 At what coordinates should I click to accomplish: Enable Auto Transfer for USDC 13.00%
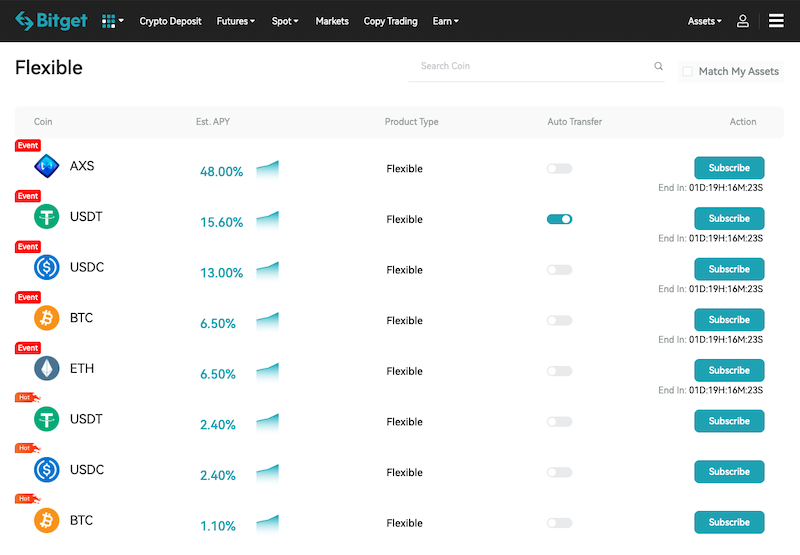(x=559, y=270)
